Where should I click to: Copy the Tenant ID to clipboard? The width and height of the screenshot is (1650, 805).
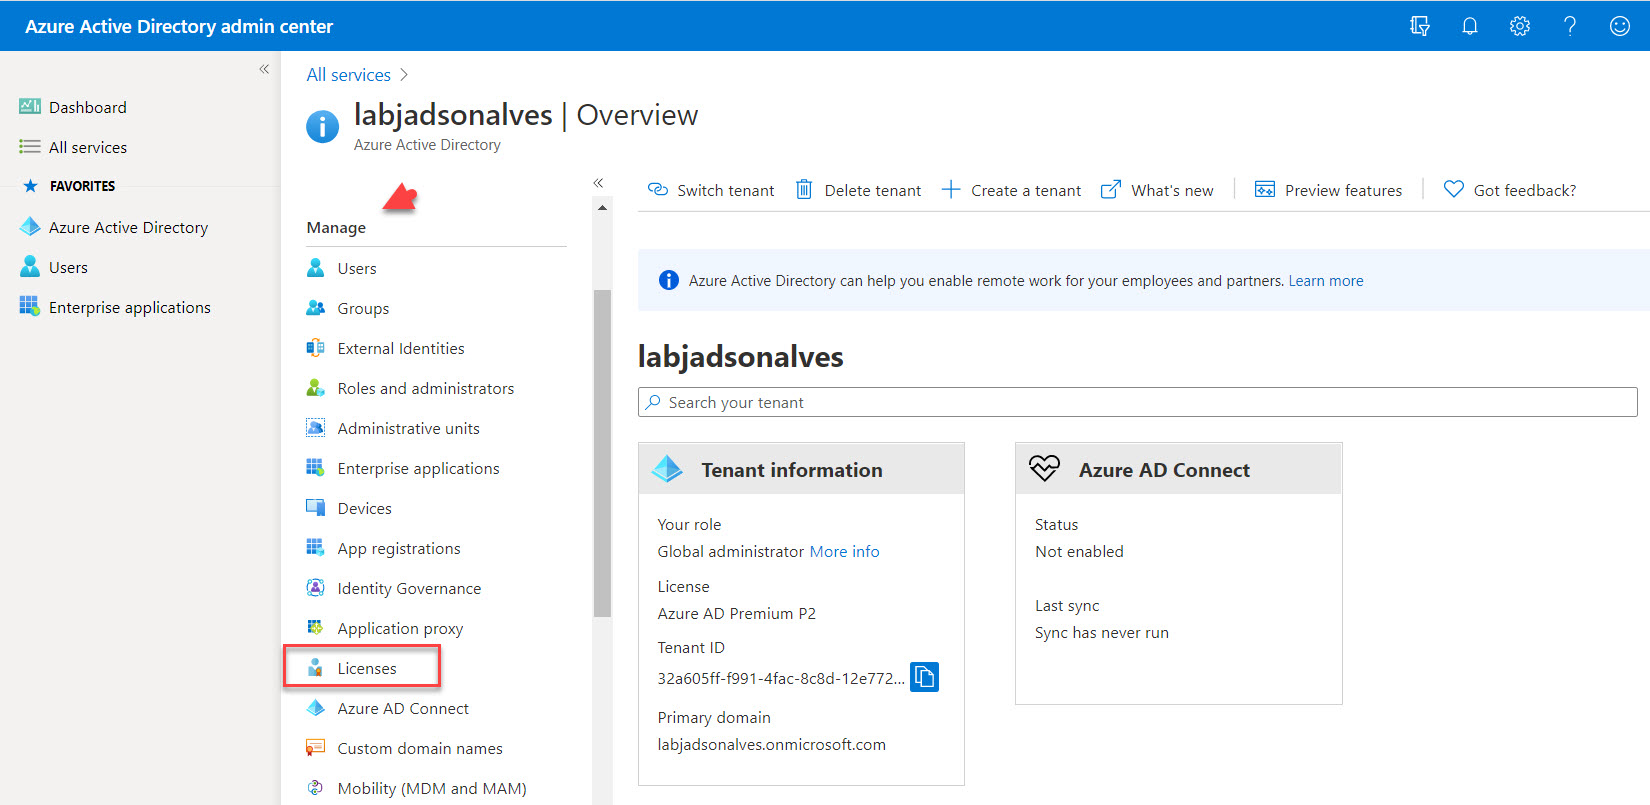(924, 677)
